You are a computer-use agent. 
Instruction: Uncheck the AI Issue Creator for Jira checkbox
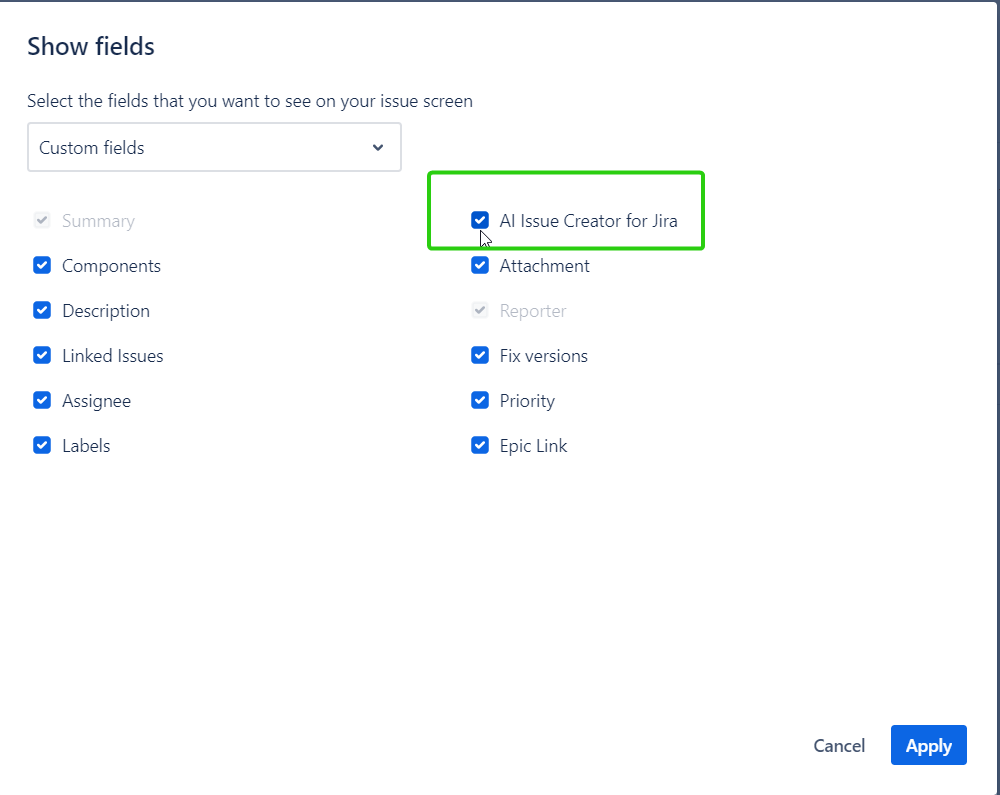480,221
